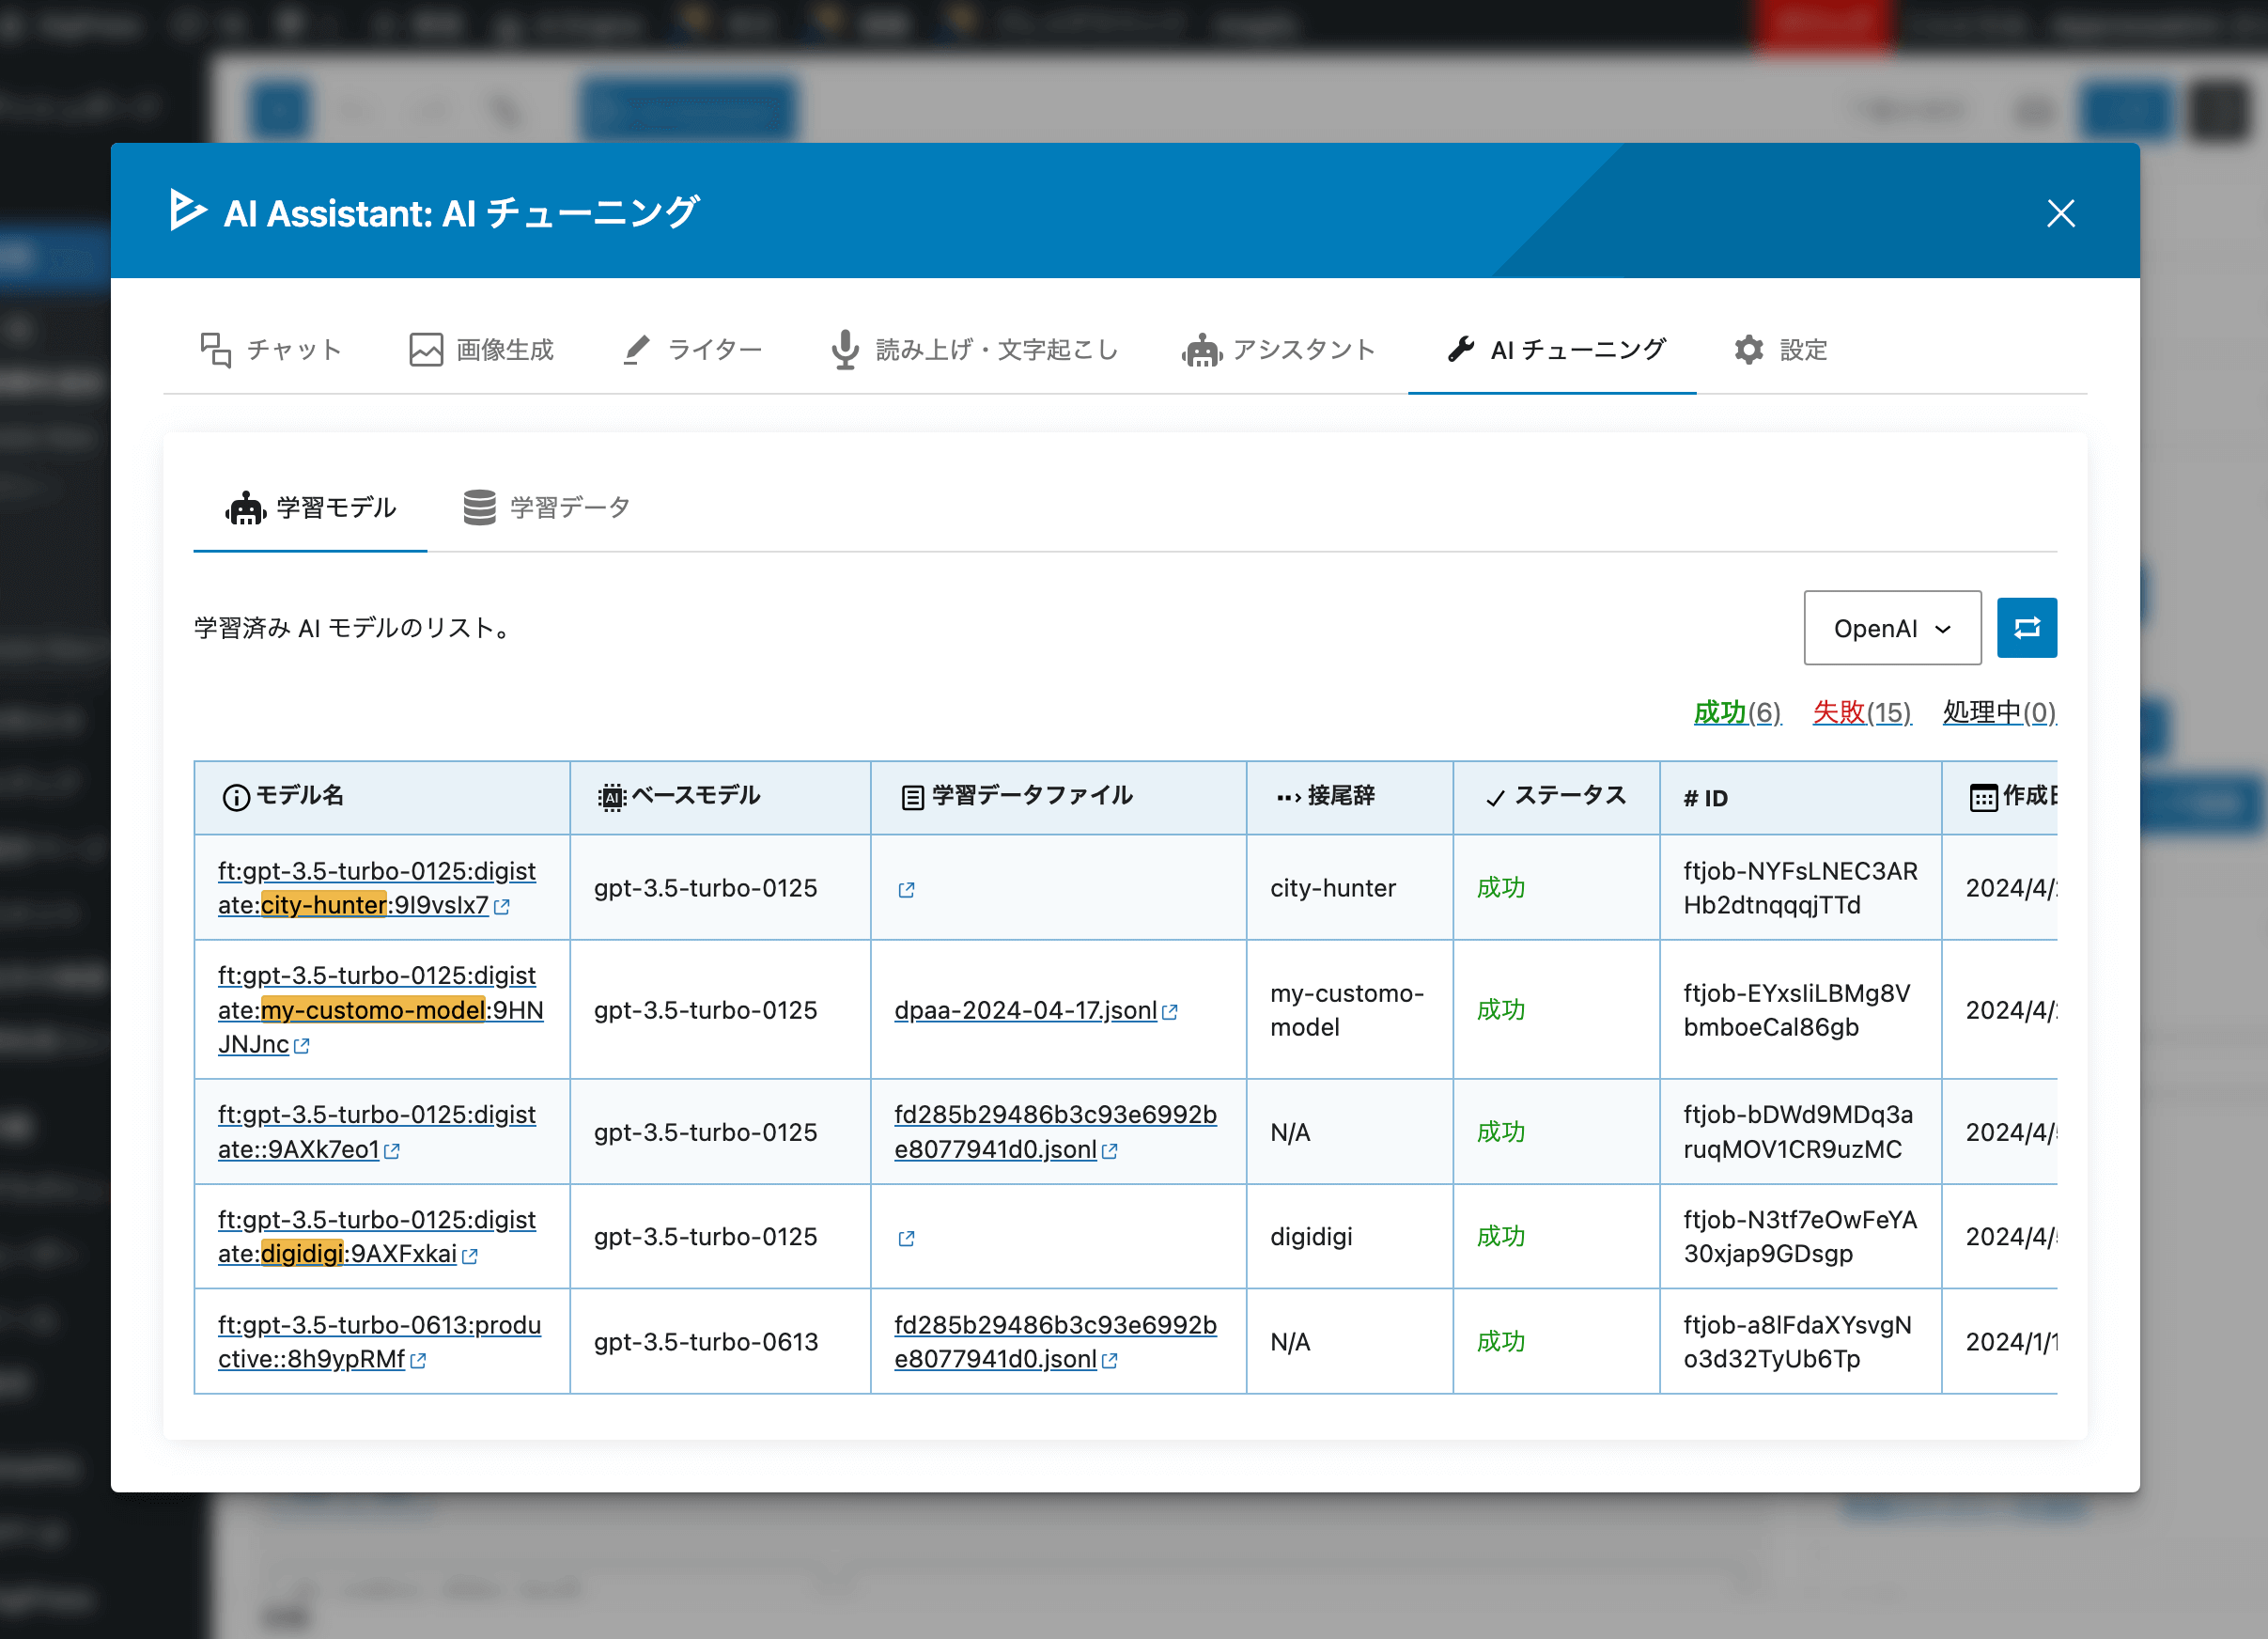
Task: Open the city-hunter model link
Action: point(376,888)
